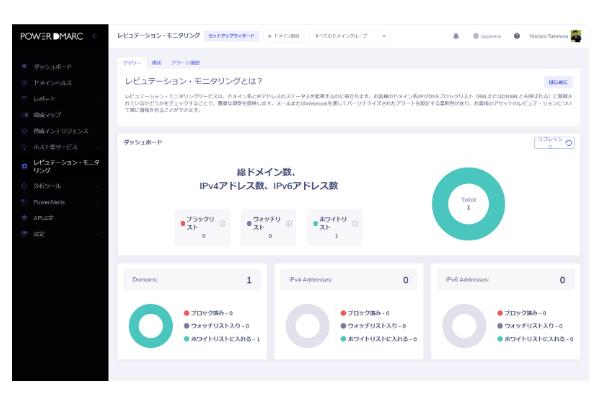Open ドメインヘルス in the sidebar
600x400 pixels.
52,82
